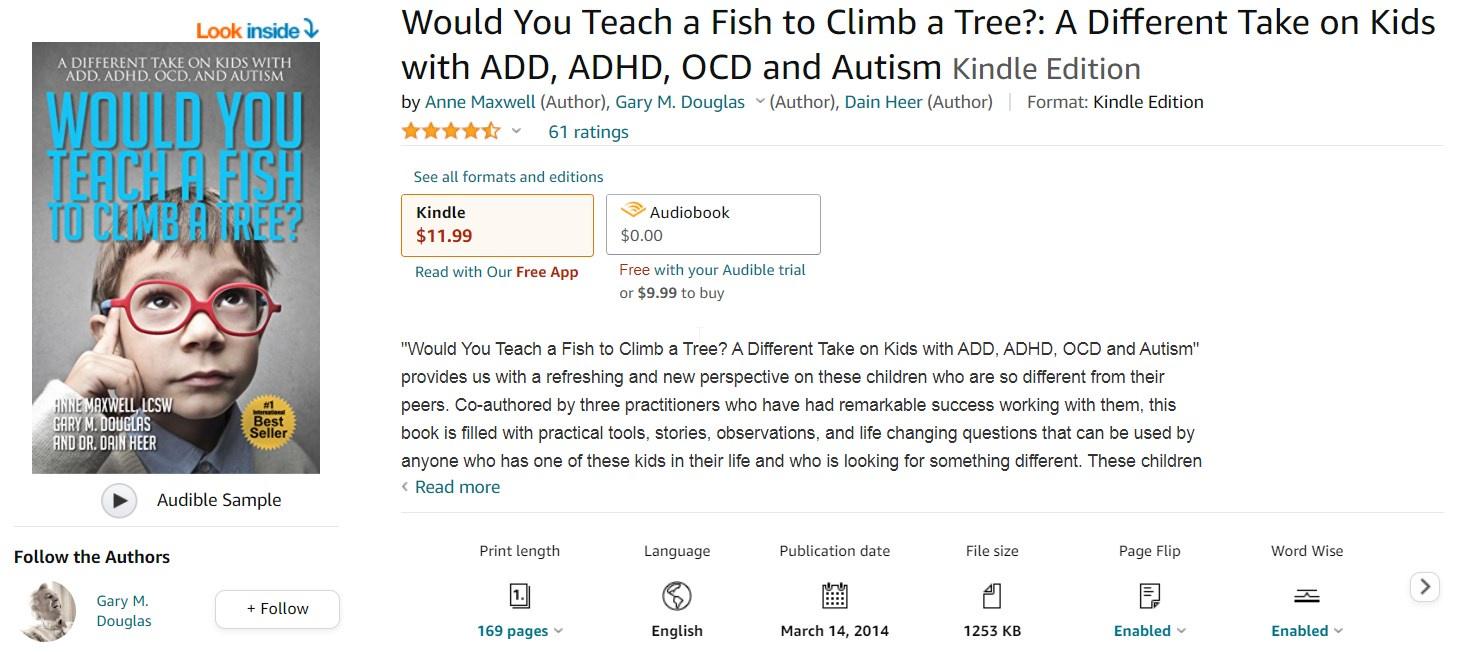The width and height of the screenshot is (1474, 652).
Task: Click the Publication date calendar icon
Action: tap(834, 597)
